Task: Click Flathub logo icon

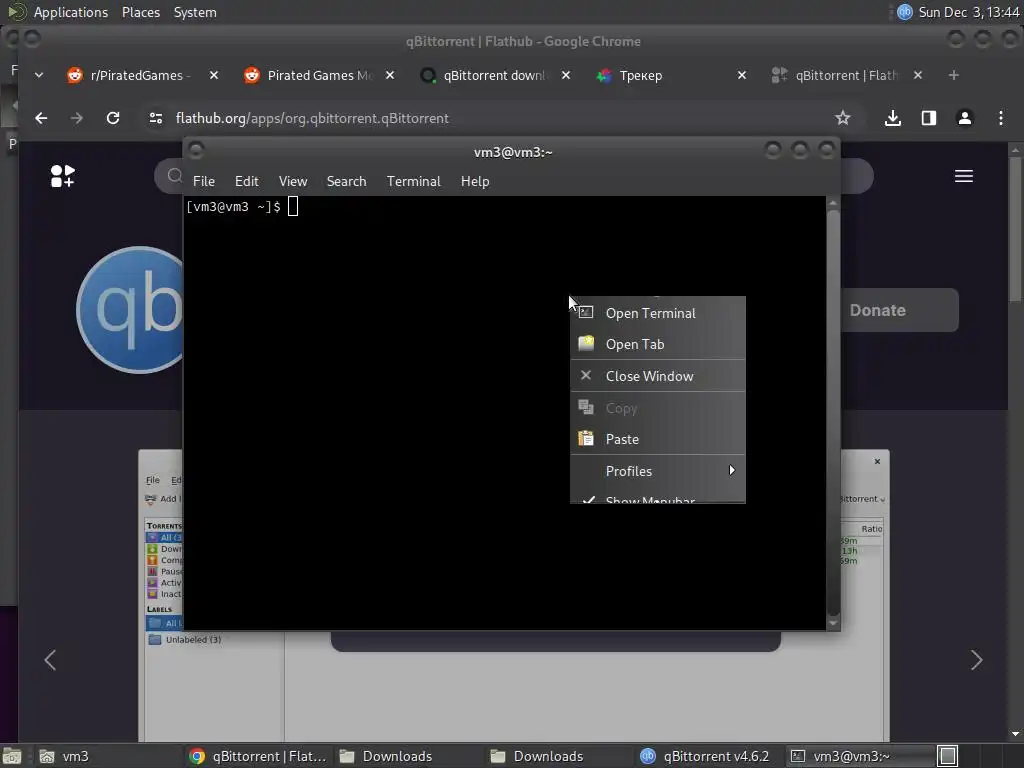Action: pyautogui.click(x=63, y=176)
